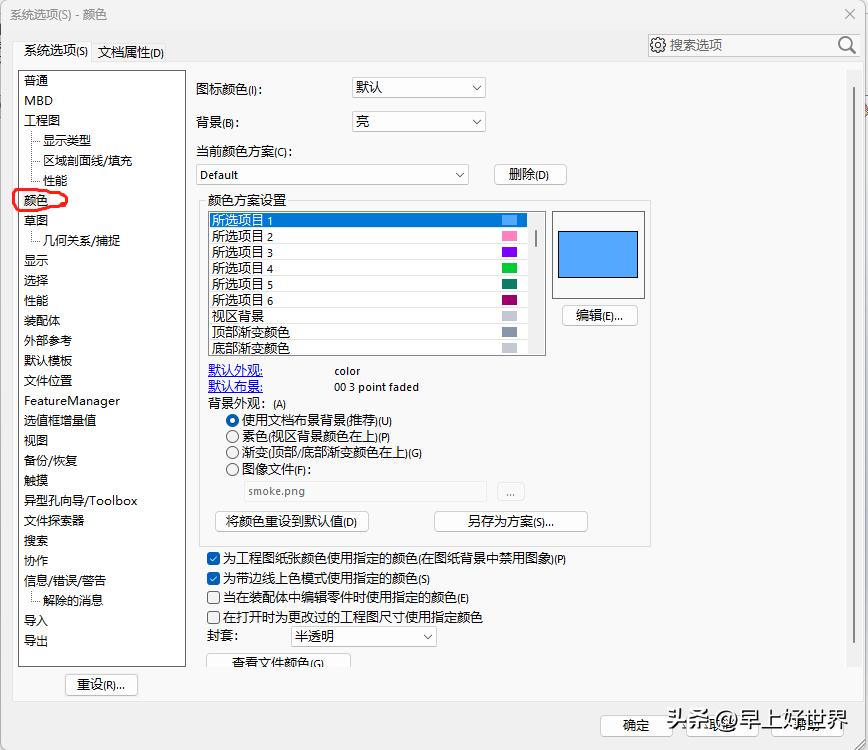The height and width of the screenshot is (750, 868).
Task: Click the search options gear icon
Action: click(x=658, y=45)
